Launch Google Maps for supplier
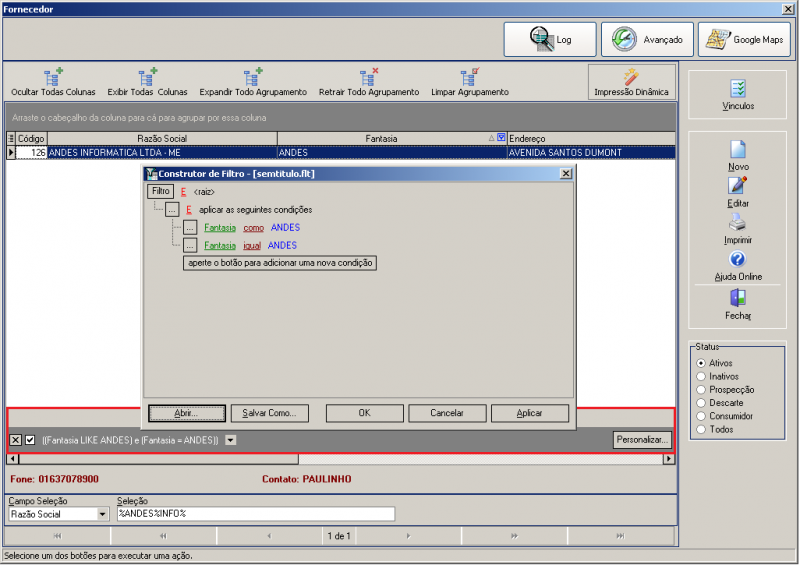 click(744, 39)
